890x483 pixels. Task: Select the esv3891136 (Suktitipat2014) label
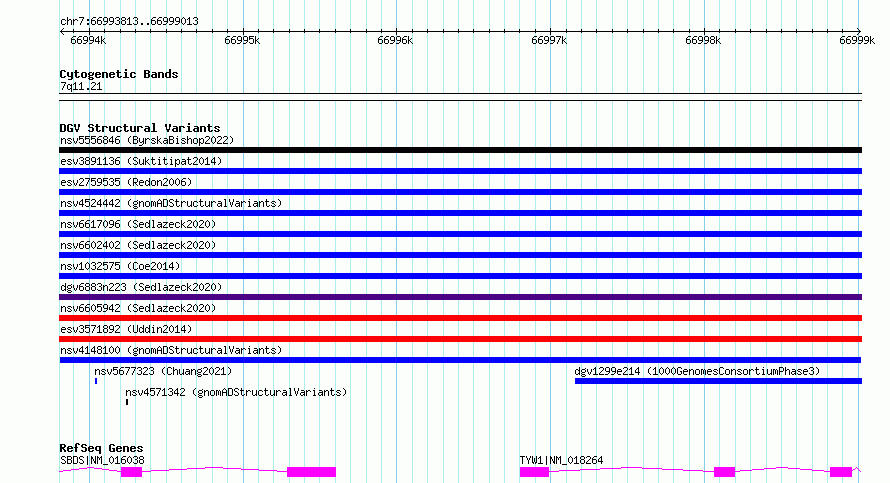coord(141,161)
